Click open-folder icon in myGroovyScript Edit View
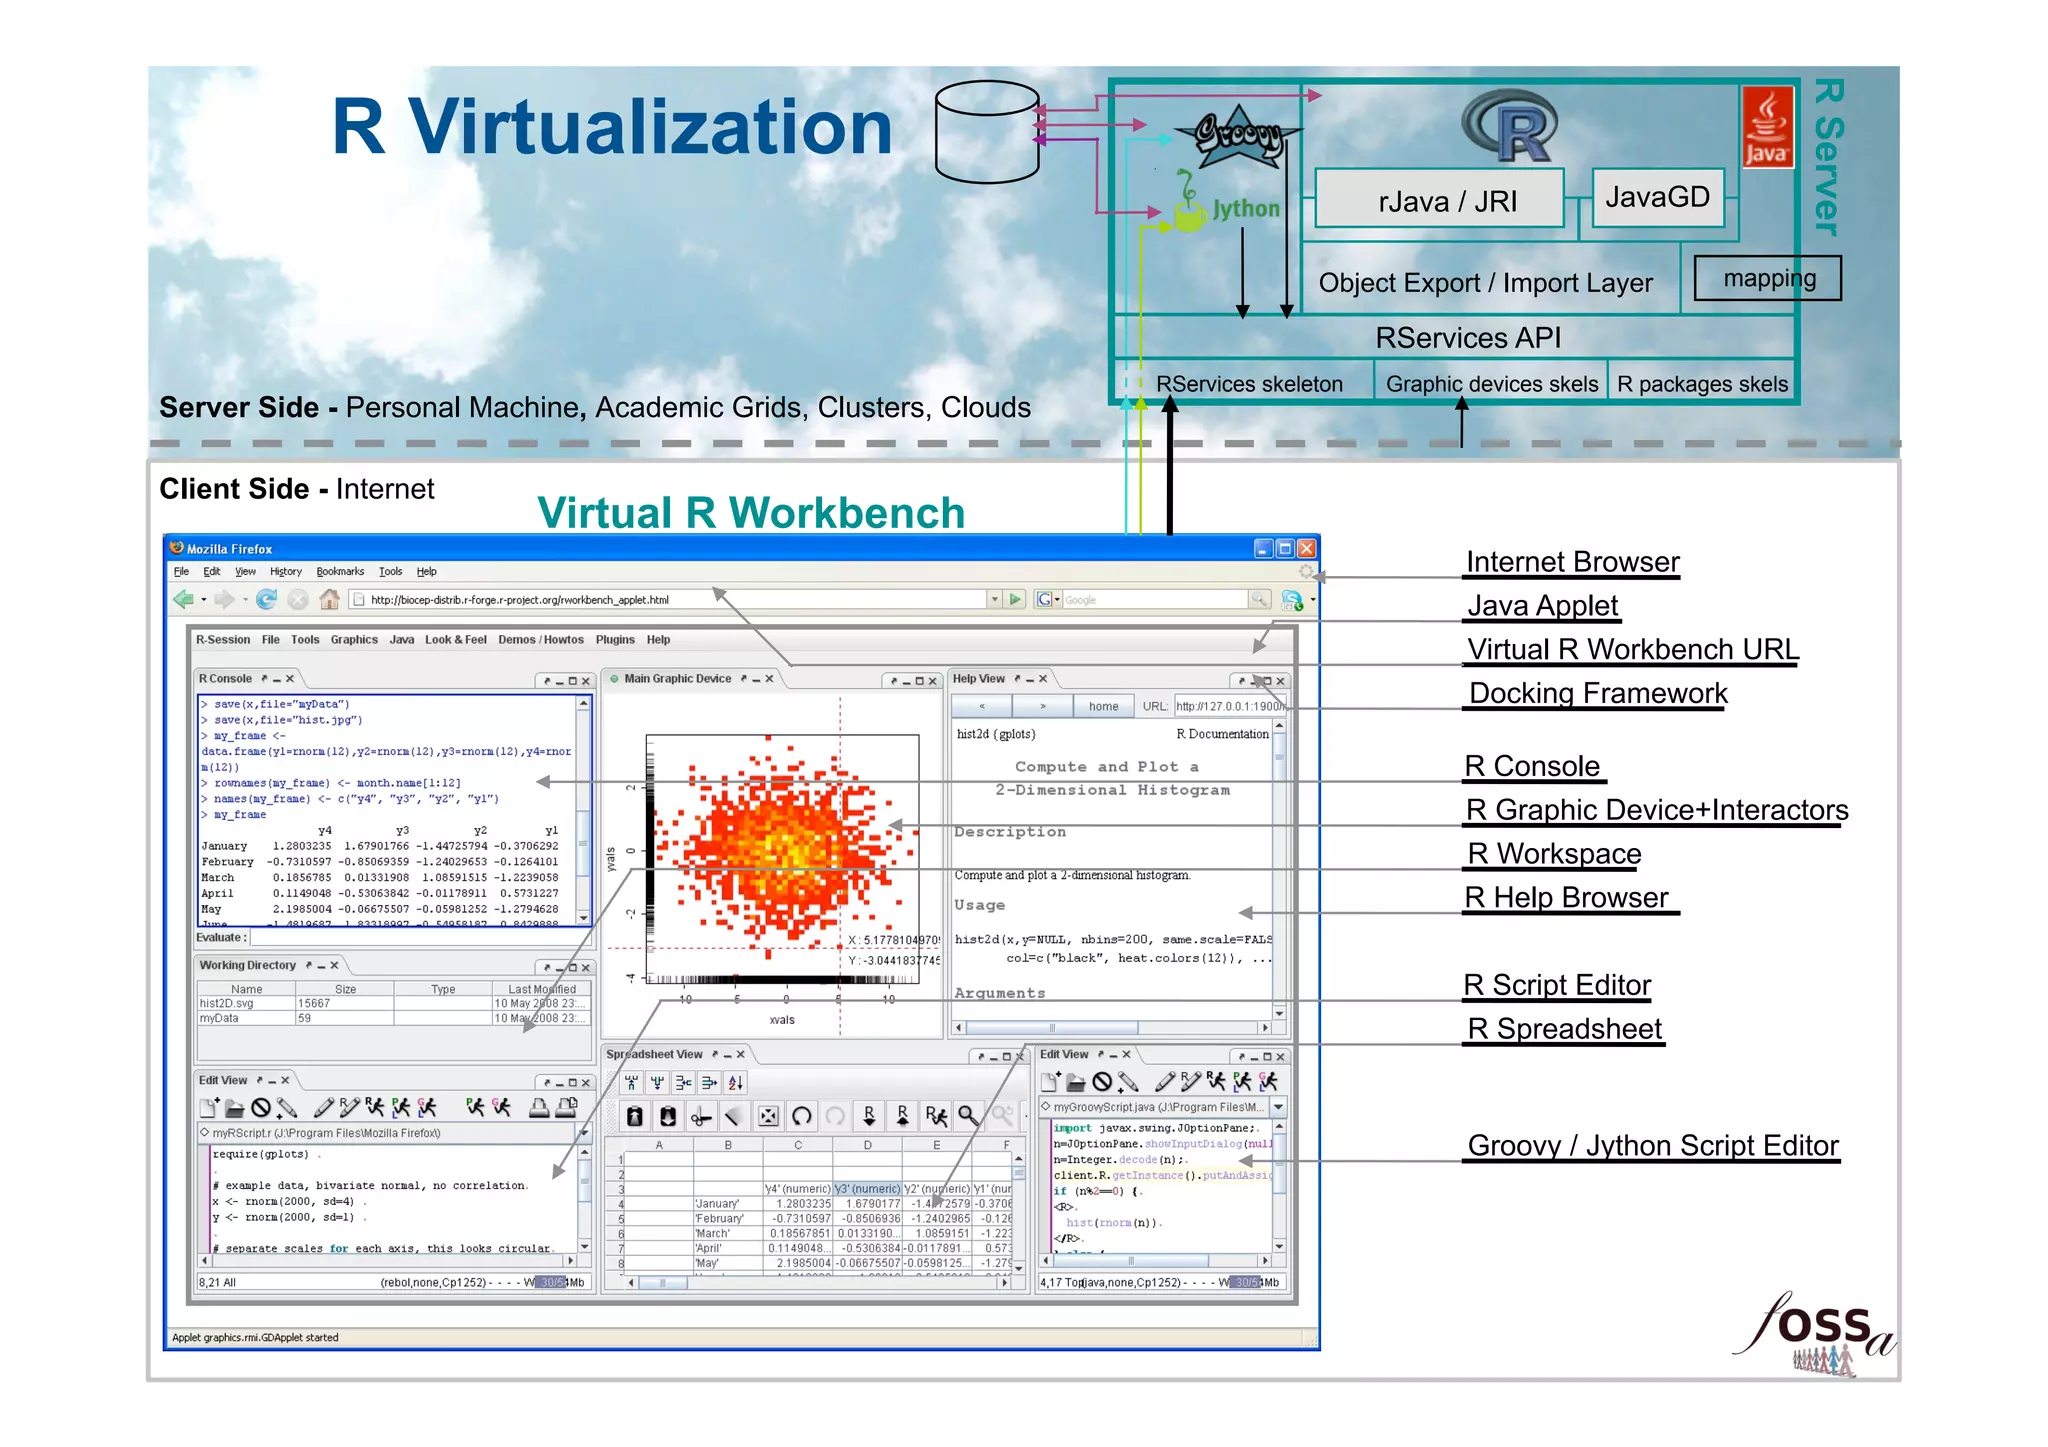 [x=1076, y=1082]
